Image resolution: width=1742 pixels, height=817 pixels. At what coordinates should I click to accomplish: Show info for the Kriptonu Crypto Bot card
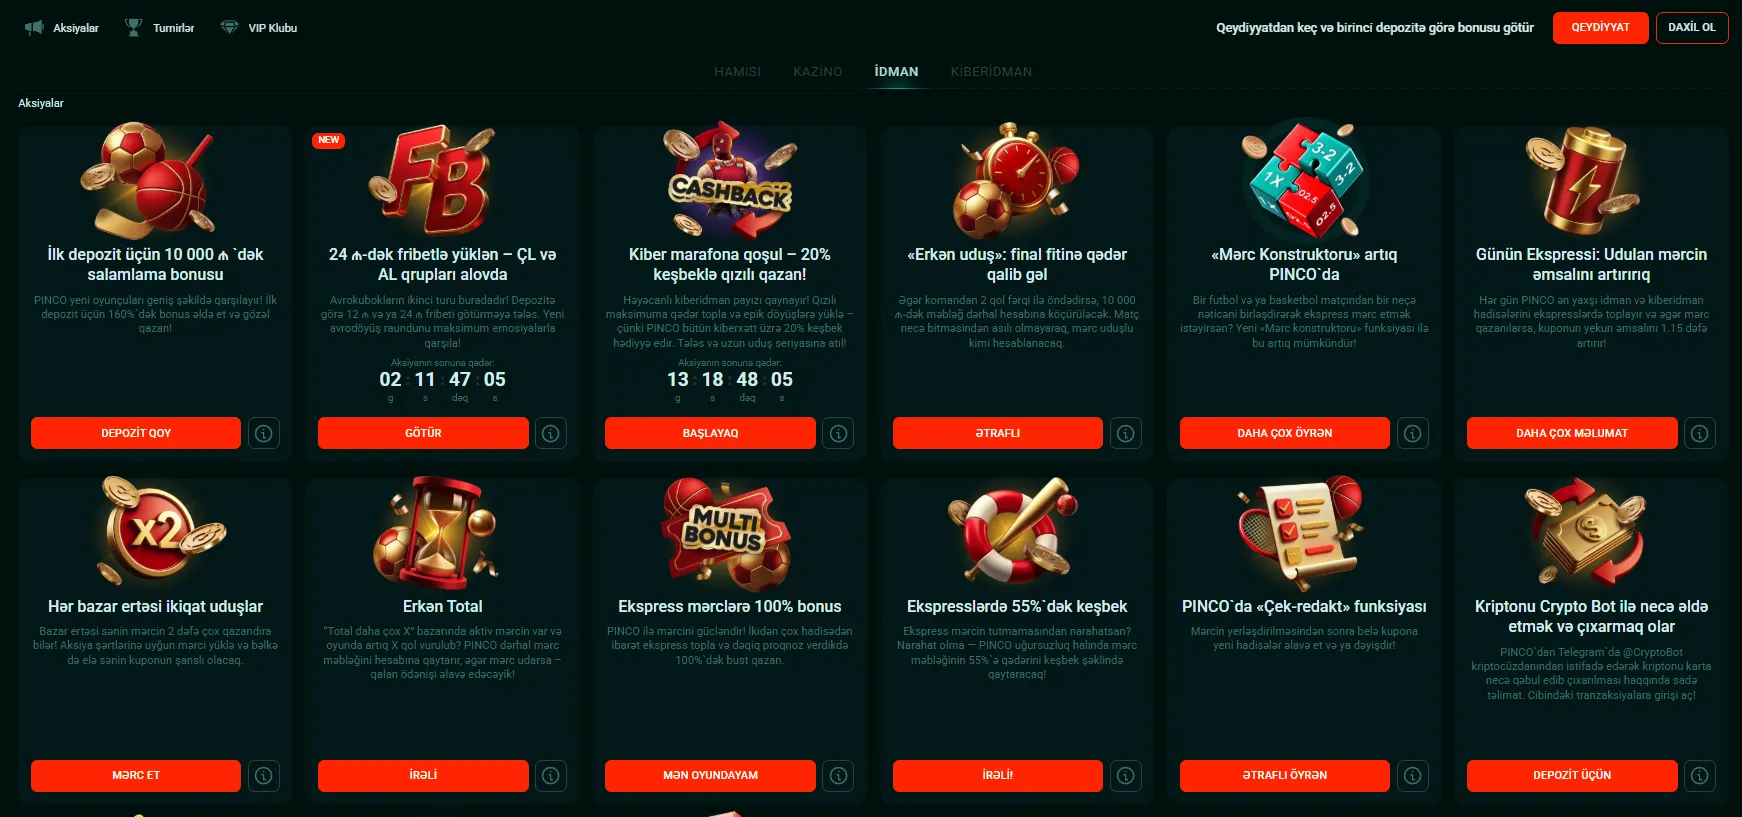1700,775
